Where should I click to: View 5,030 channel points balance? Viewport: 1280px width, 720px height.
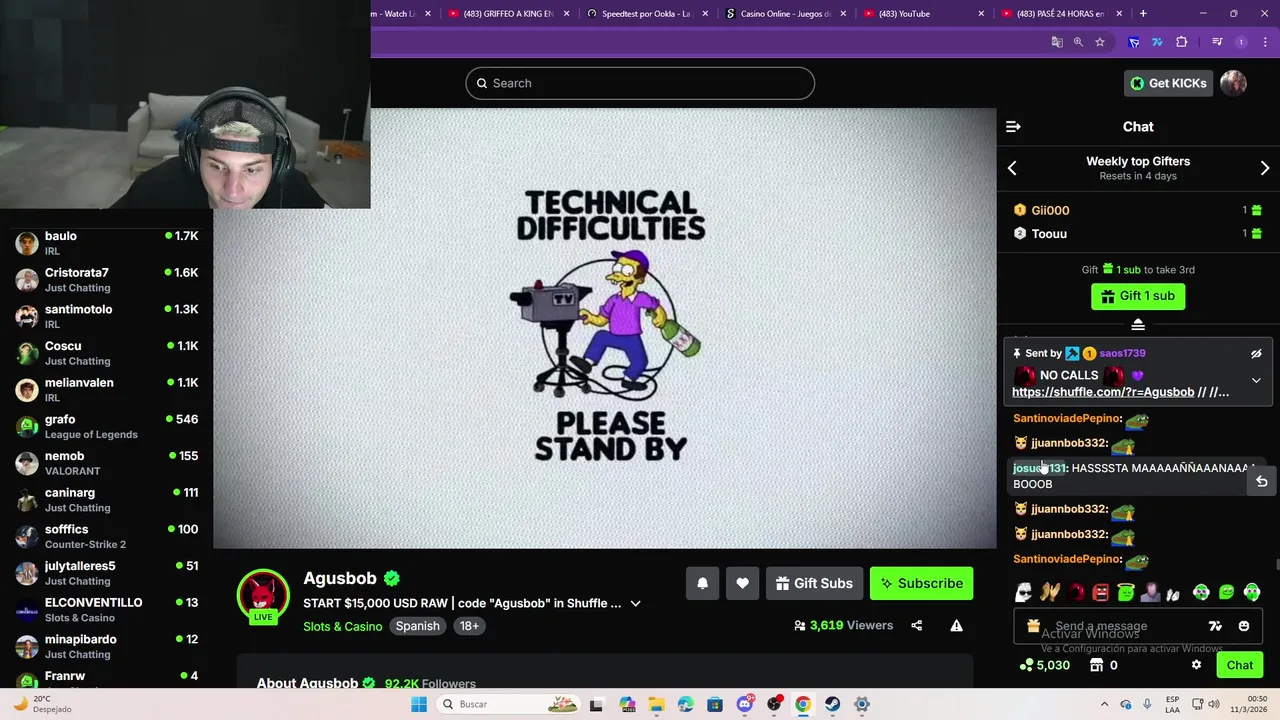coord(1044,665)
